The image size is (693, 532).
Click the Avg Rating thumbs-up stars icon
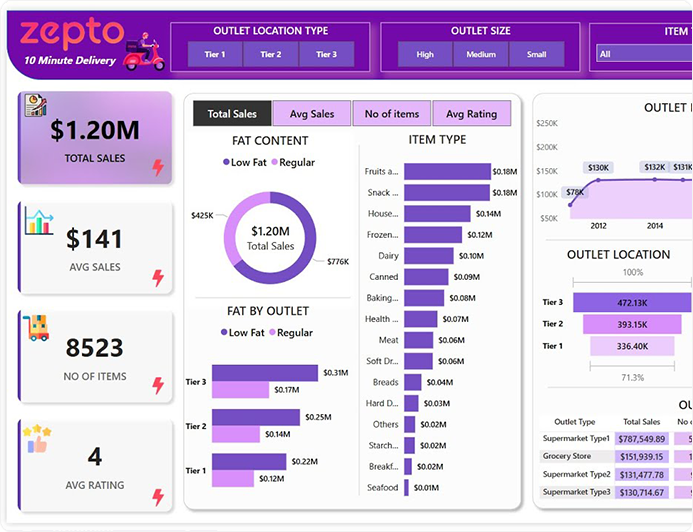(38, 437)
